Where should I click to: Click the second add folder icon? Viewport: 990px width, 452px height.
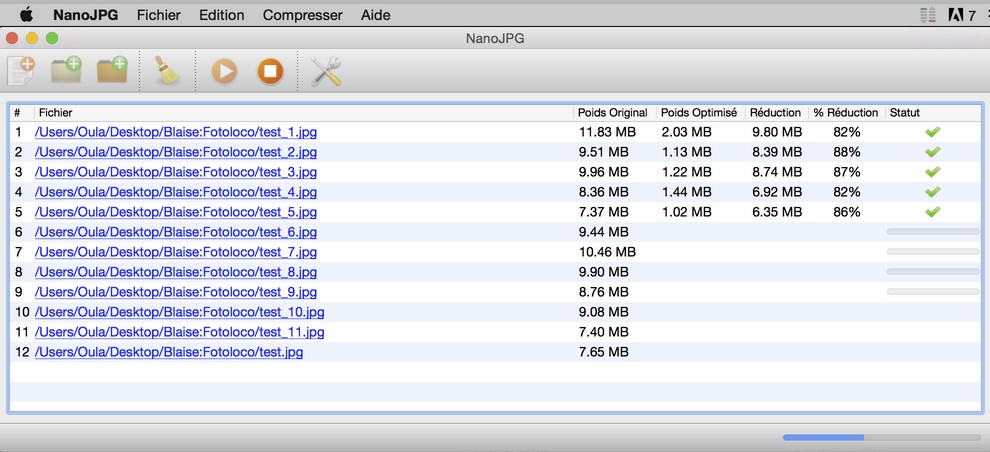click(x=112, y=70)
